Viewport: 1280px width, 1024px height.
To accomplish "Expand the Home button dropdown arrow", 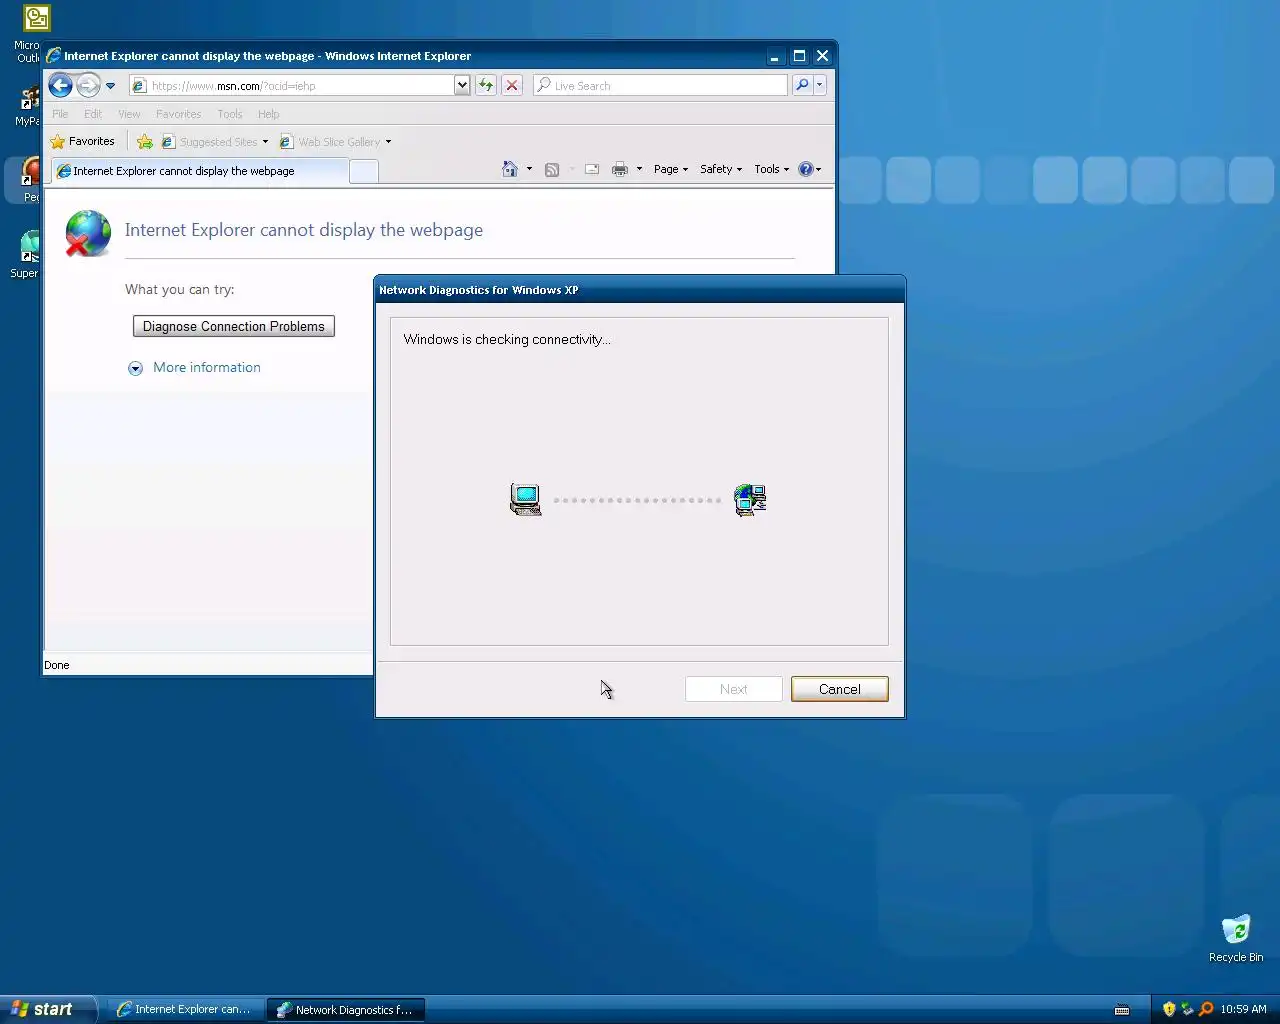I will [x=529, y=169].
